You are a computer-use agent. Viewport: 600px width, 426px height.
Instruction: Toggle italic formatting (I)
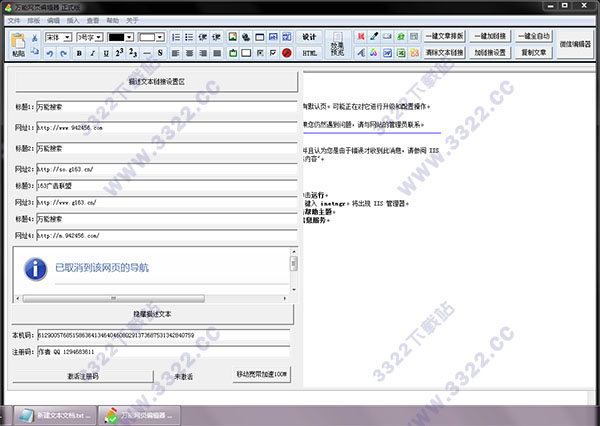(x=92, y=53)
